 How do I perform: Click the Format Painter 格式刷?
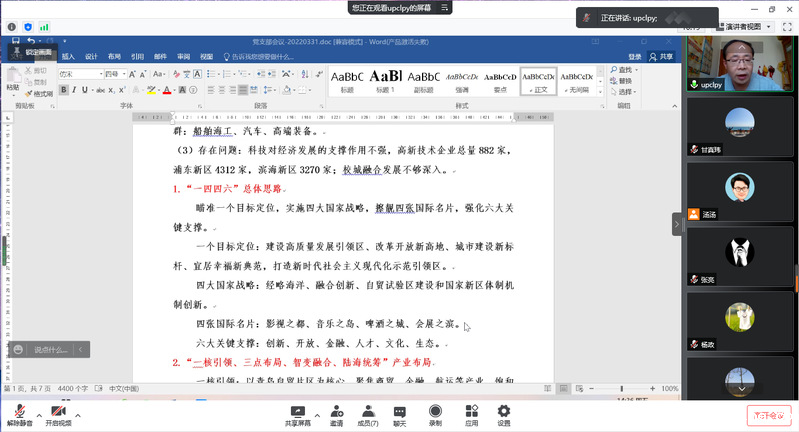click(39, 93)
